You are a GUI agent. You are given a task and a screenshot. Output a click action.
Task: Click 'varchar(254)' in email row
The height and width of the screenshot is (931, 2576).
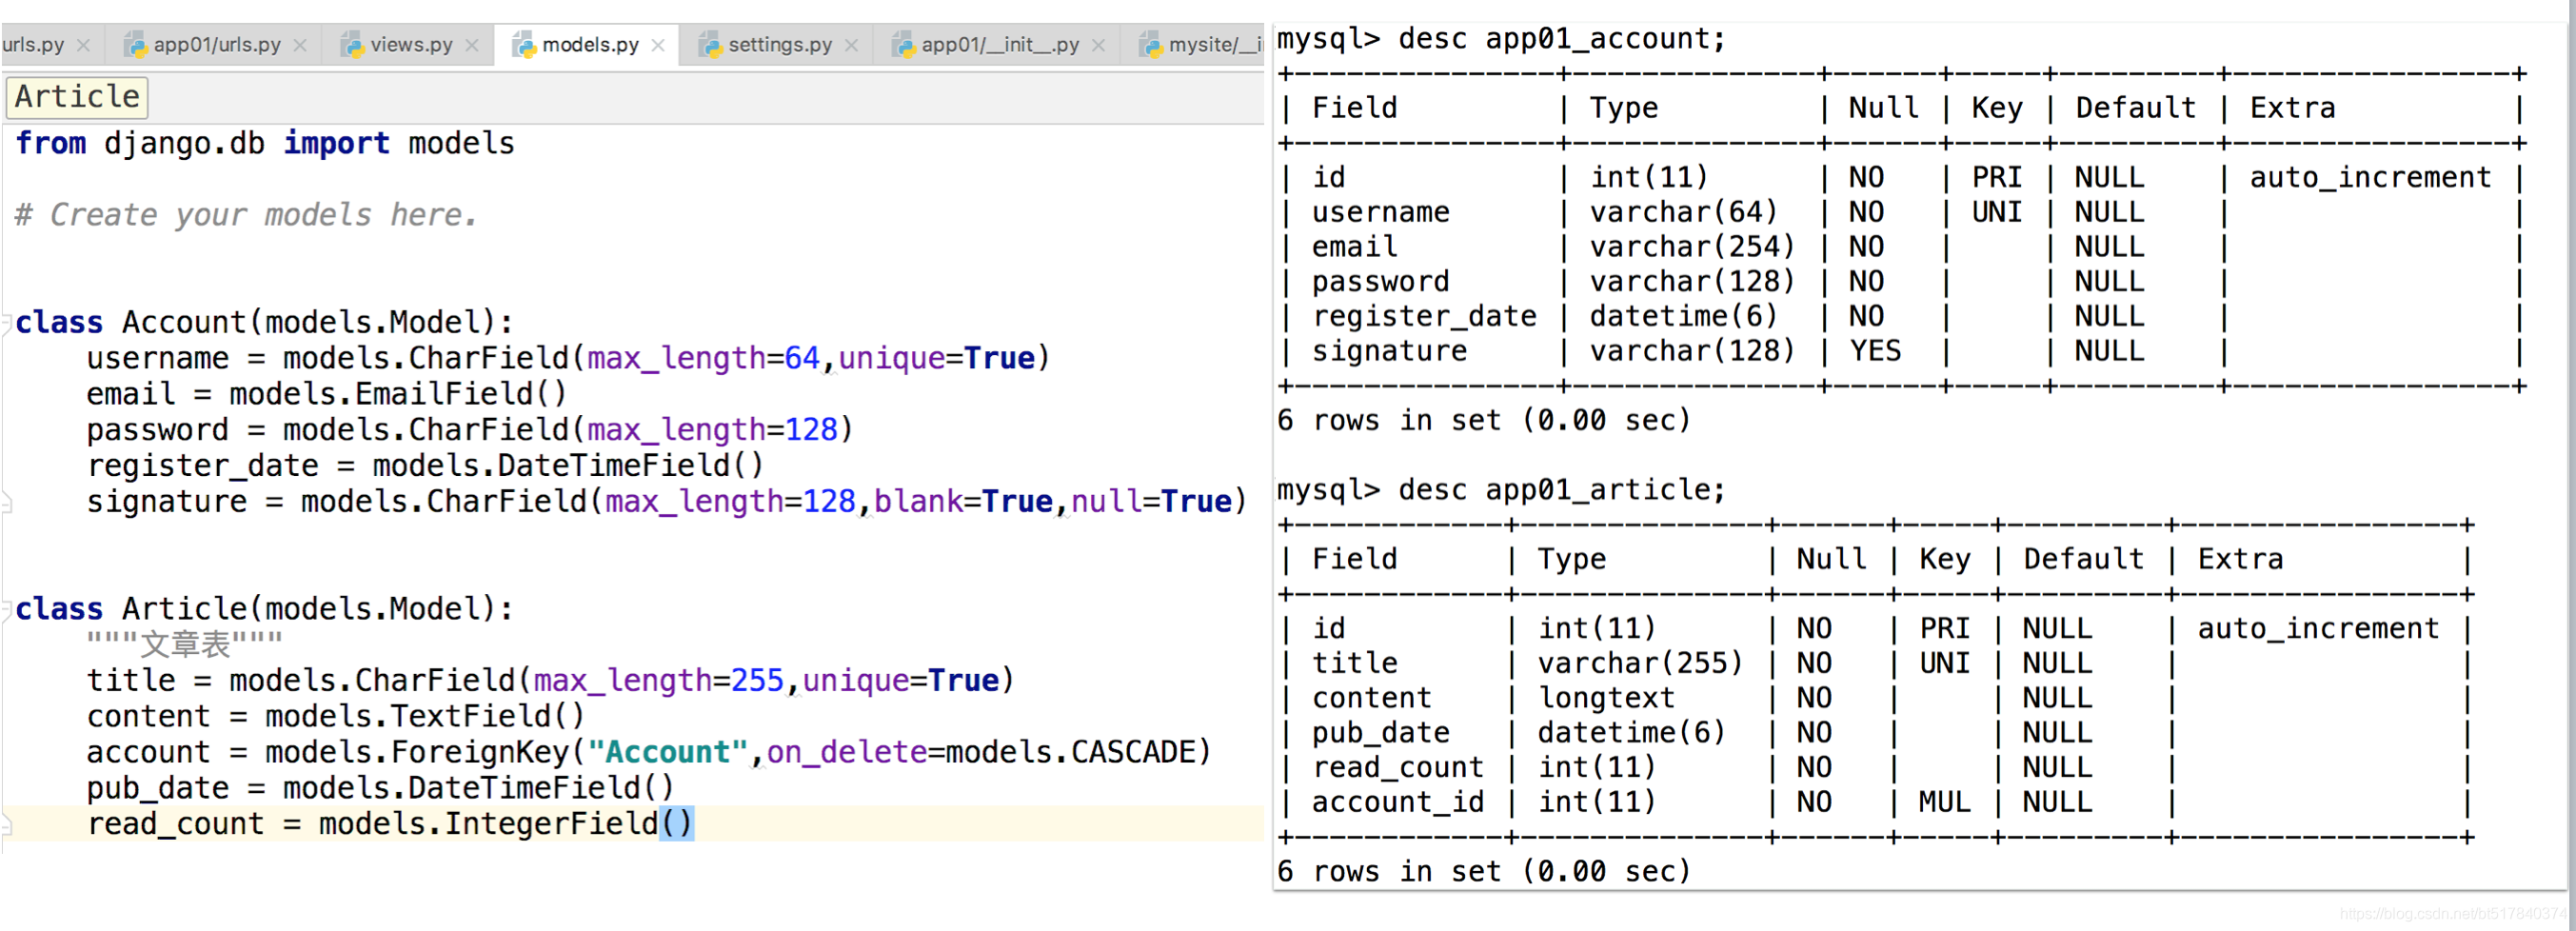coord(1692,247)
